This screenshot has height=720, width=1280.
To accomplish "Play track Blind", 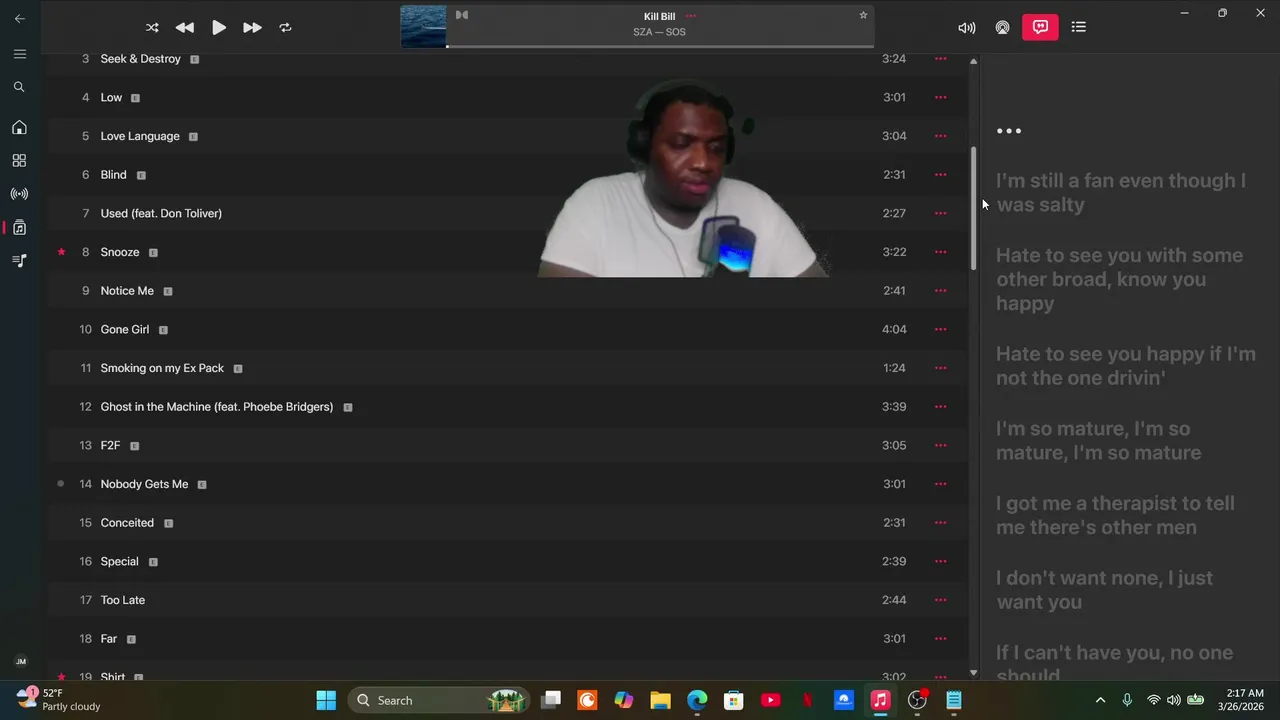I will 506,174.
